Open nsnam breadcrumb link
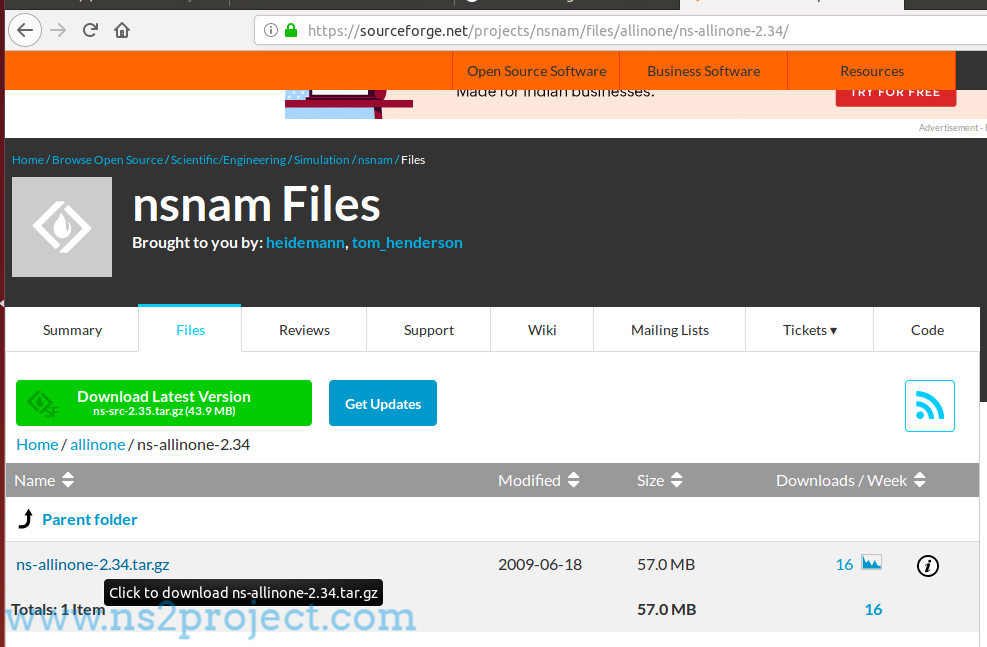Viewport: 987px width, 647px height. tap(375, 160)
